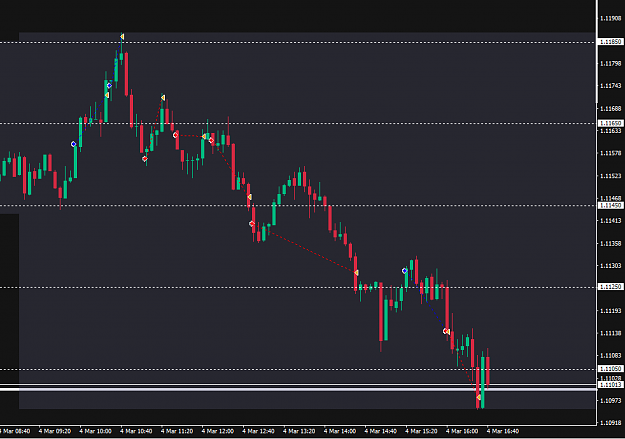Click the 1.11413 price scale value
This screenshot has height=439, width=625.
(611, 220)
